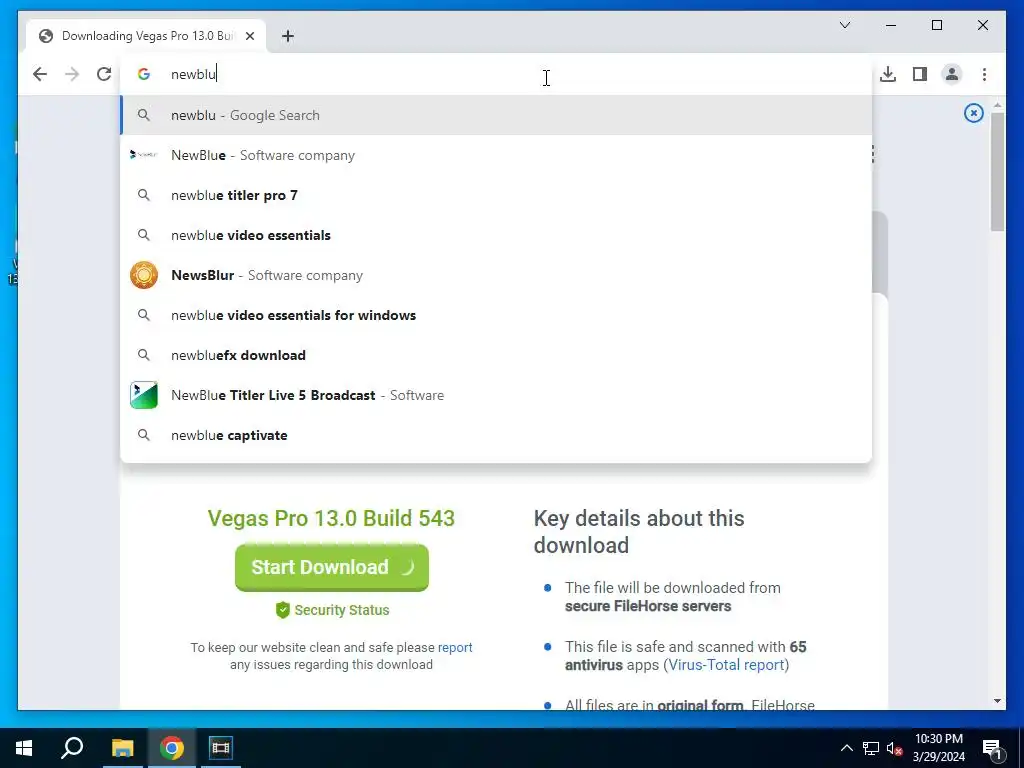Select 'newblue video essentials' suggestion
This screenshot has width=1024, height=768.
pos(496,235)
